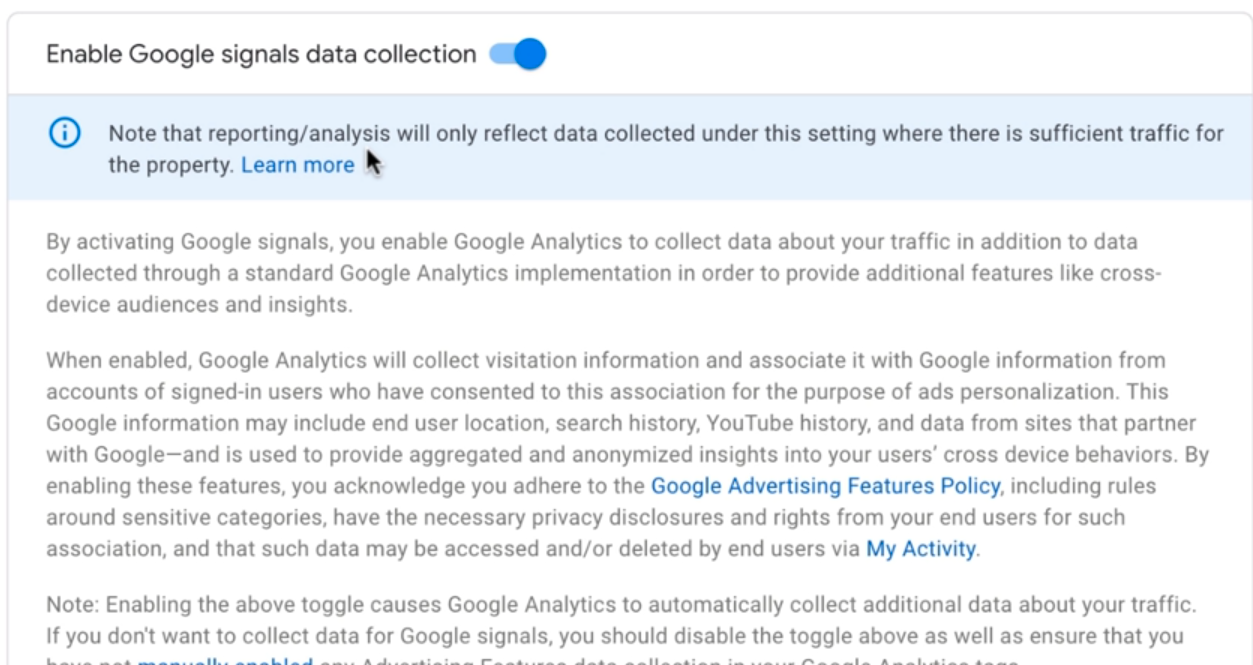Click the info icon in blue notice
Viewport: 1253px width, 665px height.
(65, 133)
